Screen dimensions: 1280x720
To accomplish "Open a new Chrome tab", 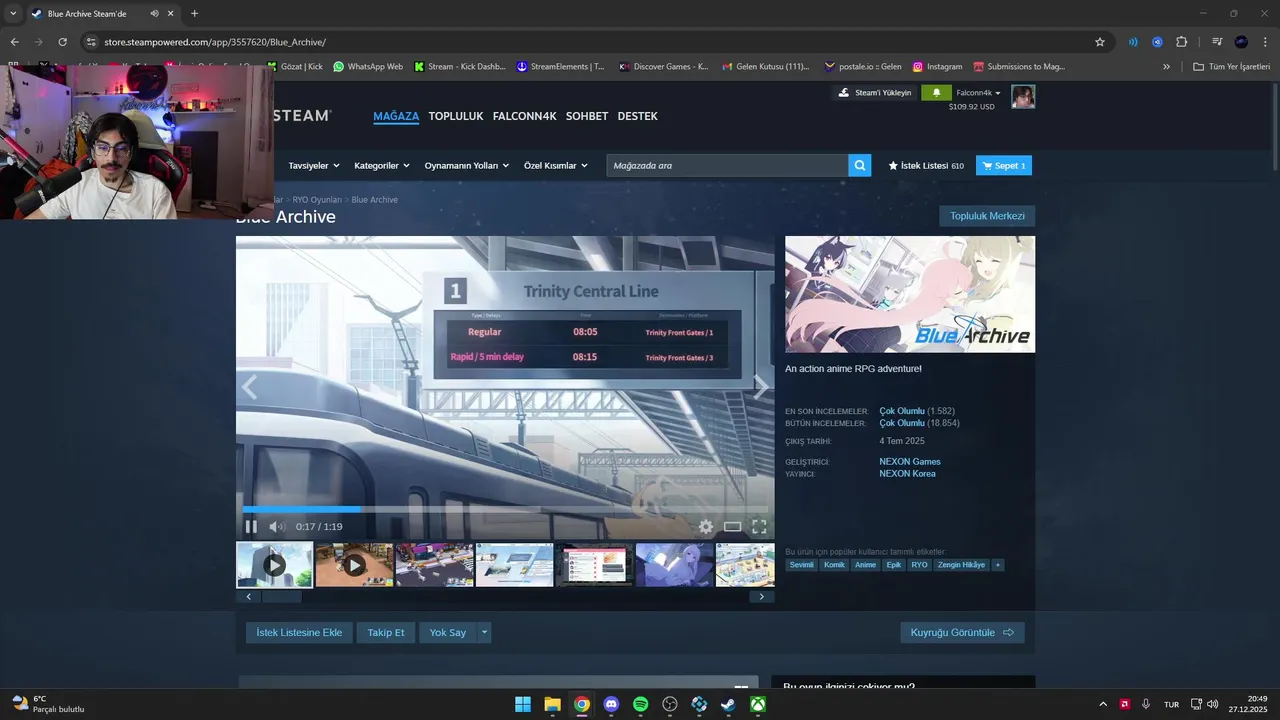I will pos(194,13).
